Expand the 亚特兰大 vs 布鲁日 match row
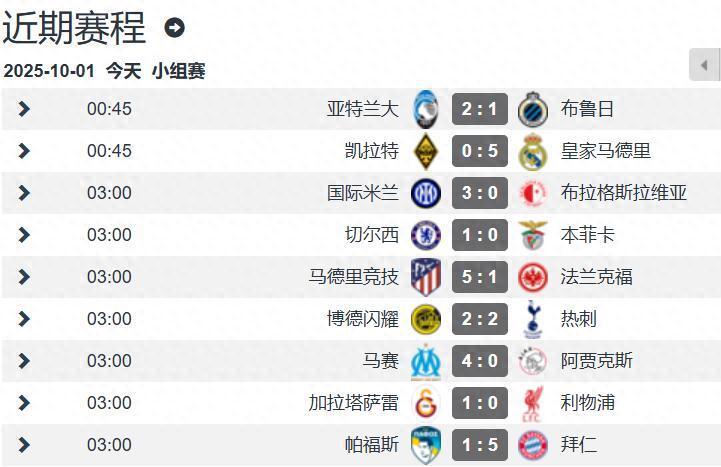 pos(24,109)
